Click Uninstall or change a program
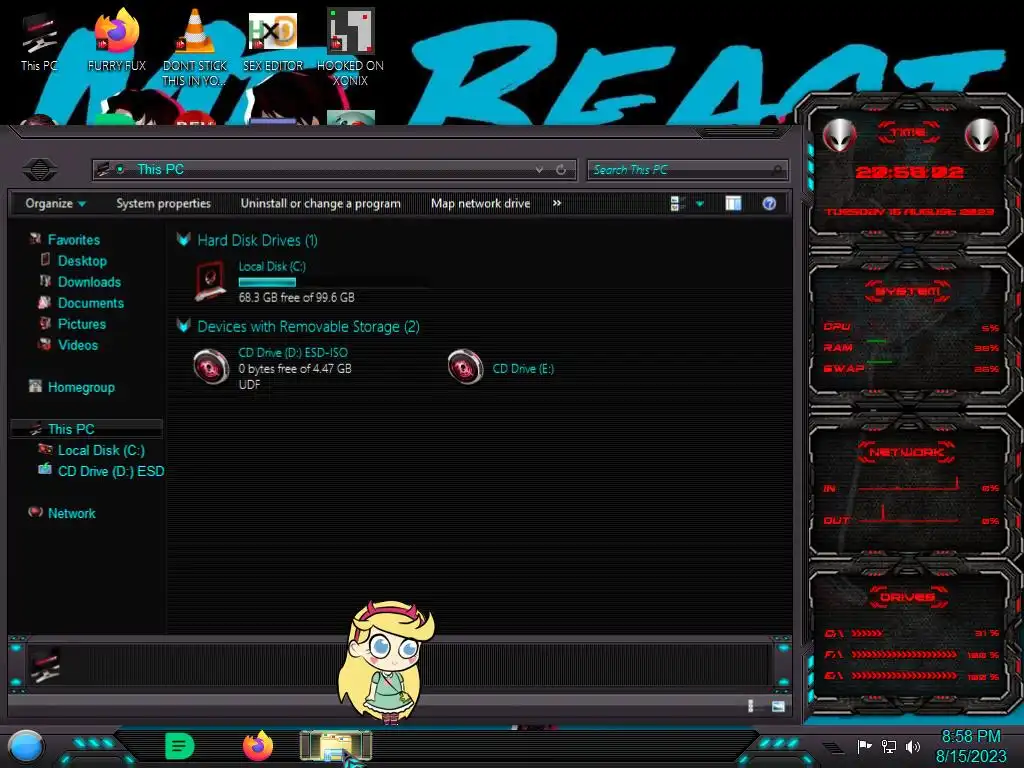The width and height of the screenshot is (1024, 768). tap(320, 204)
